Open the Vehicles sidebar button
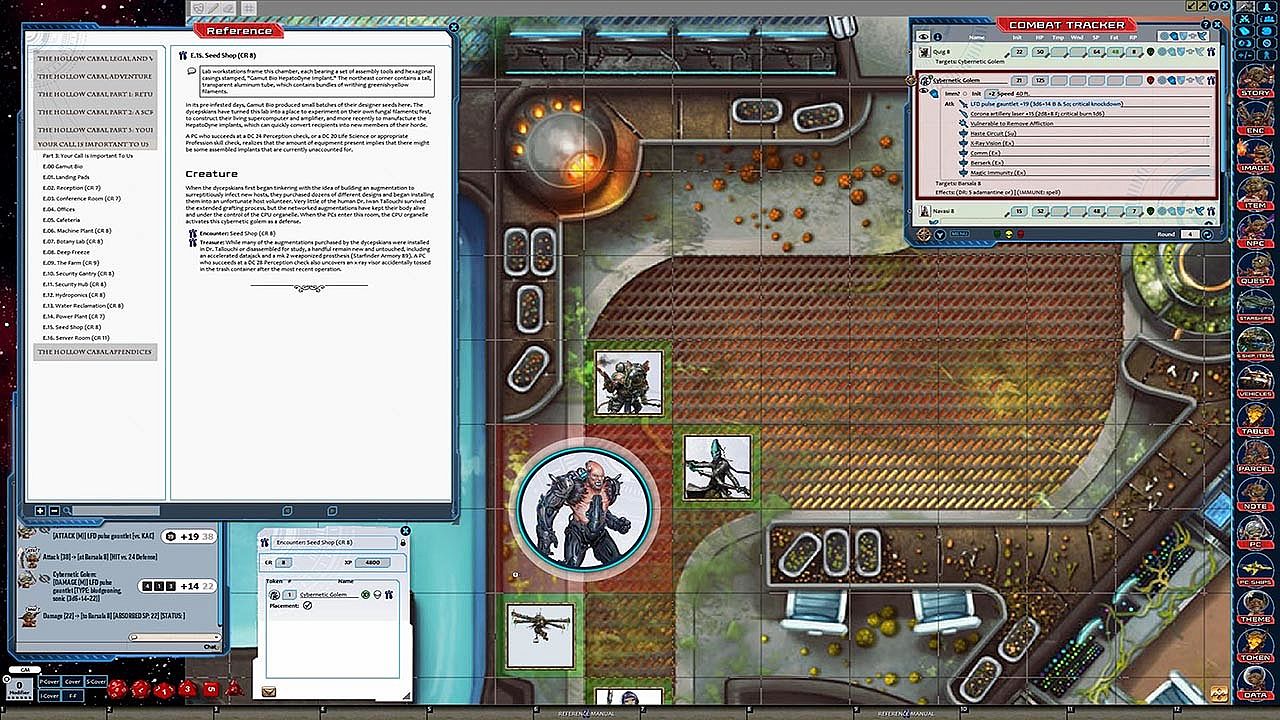 tap(1255, 380)
